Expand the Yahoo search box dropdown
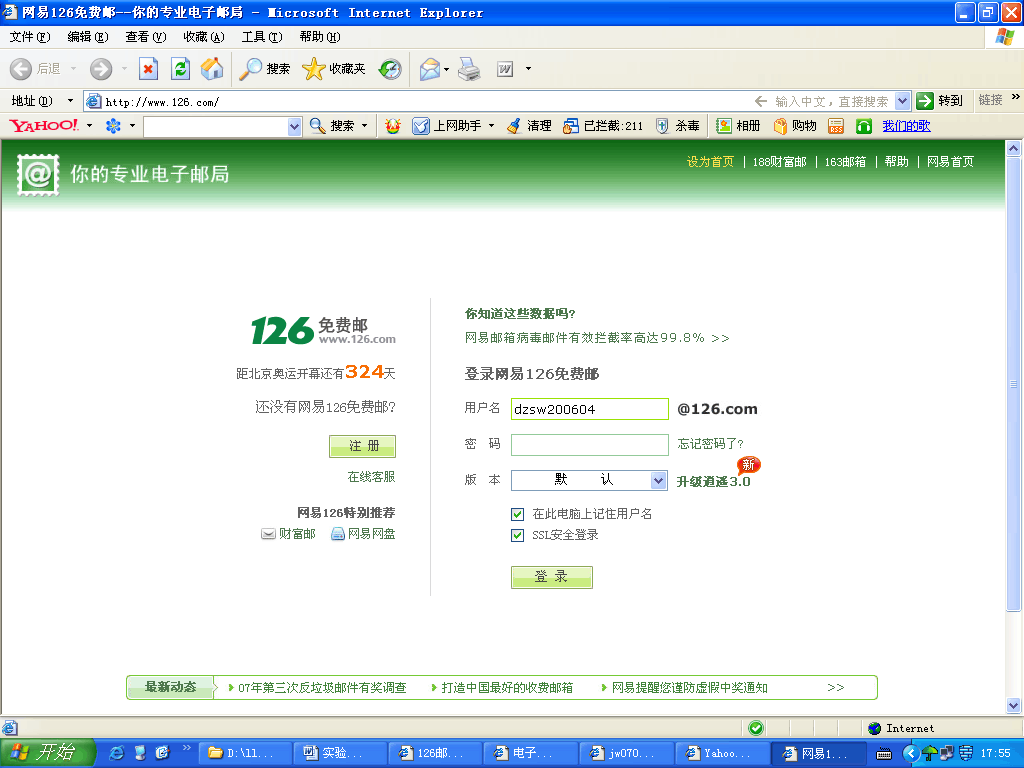Screen dimensions: 1024x768 (294, 126)
